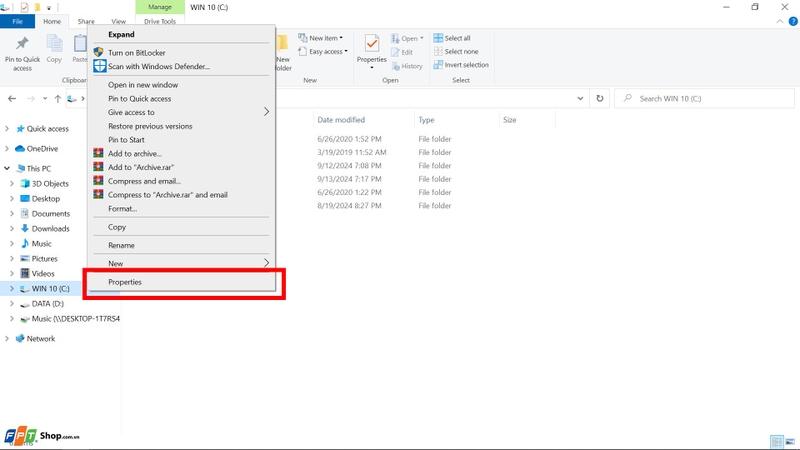Collapse the This PC tree node
800x450 pixels.
pos(7,168)
